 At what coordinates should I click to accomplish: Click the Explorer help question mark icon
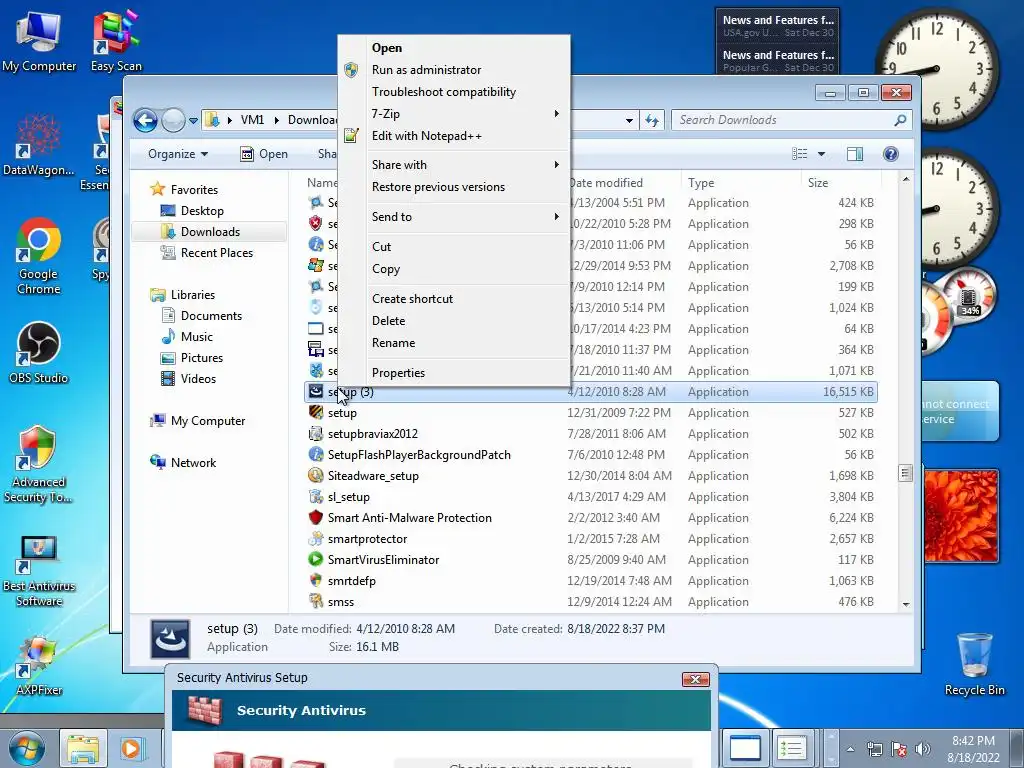(x=890, y=153)
